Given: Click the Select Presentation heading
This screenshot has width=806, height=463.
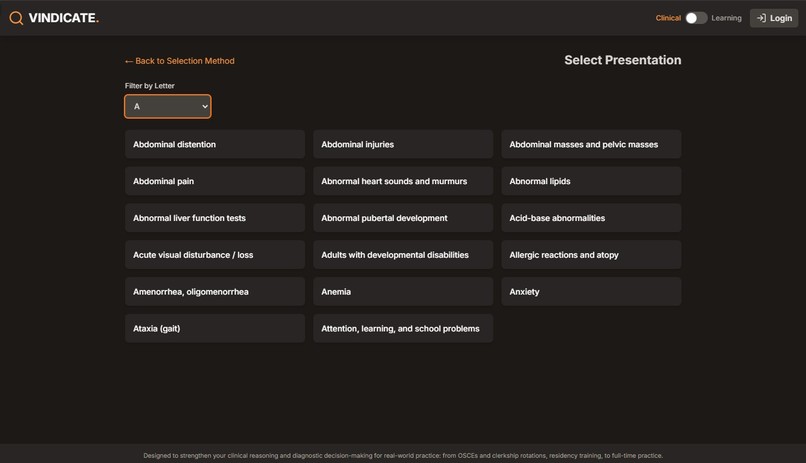Looking at the screenshot, I should pos(622,60).
